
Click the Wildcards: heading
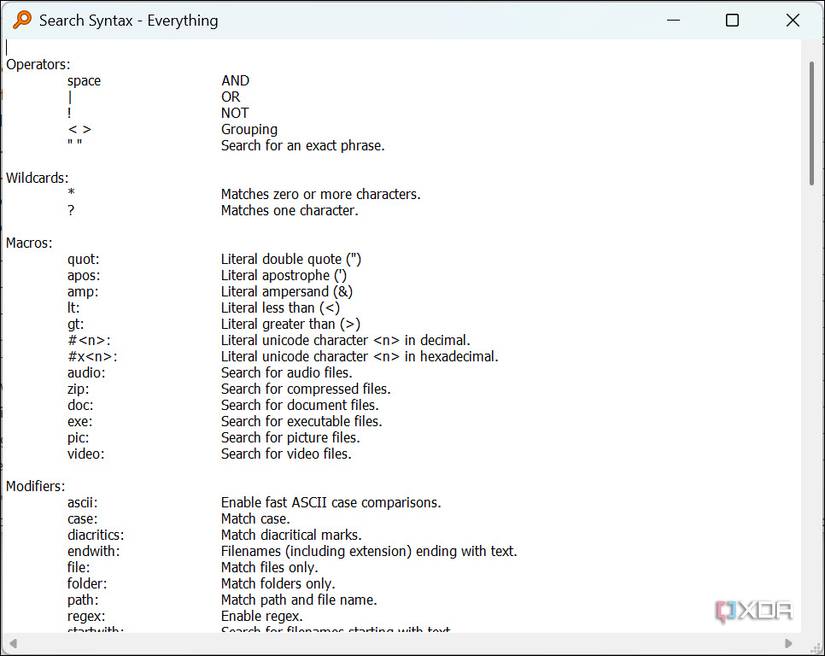click(37, 178)
